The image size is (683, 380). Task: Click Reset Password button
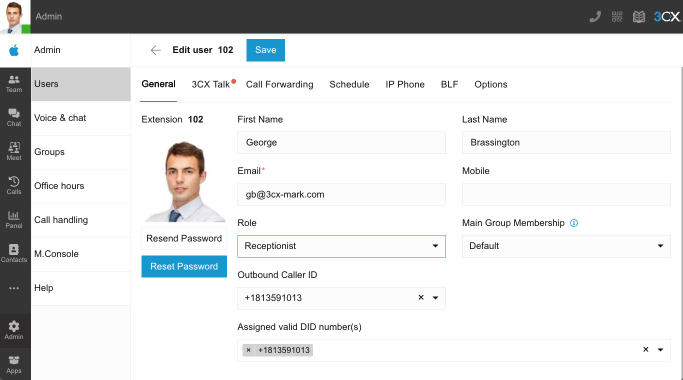point(184,266)
